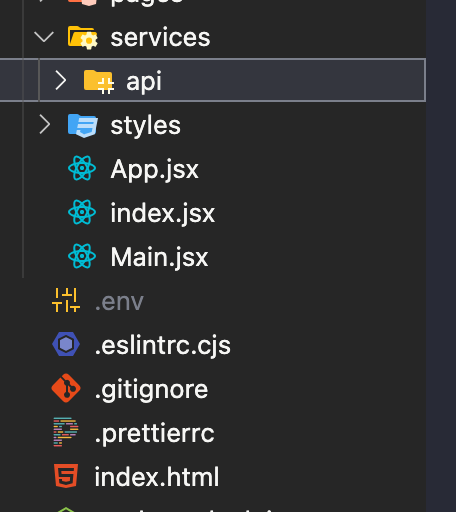Screen dimensions: 456x512
Task: Open the .gitignore file
Action: [x=151, y=390]
